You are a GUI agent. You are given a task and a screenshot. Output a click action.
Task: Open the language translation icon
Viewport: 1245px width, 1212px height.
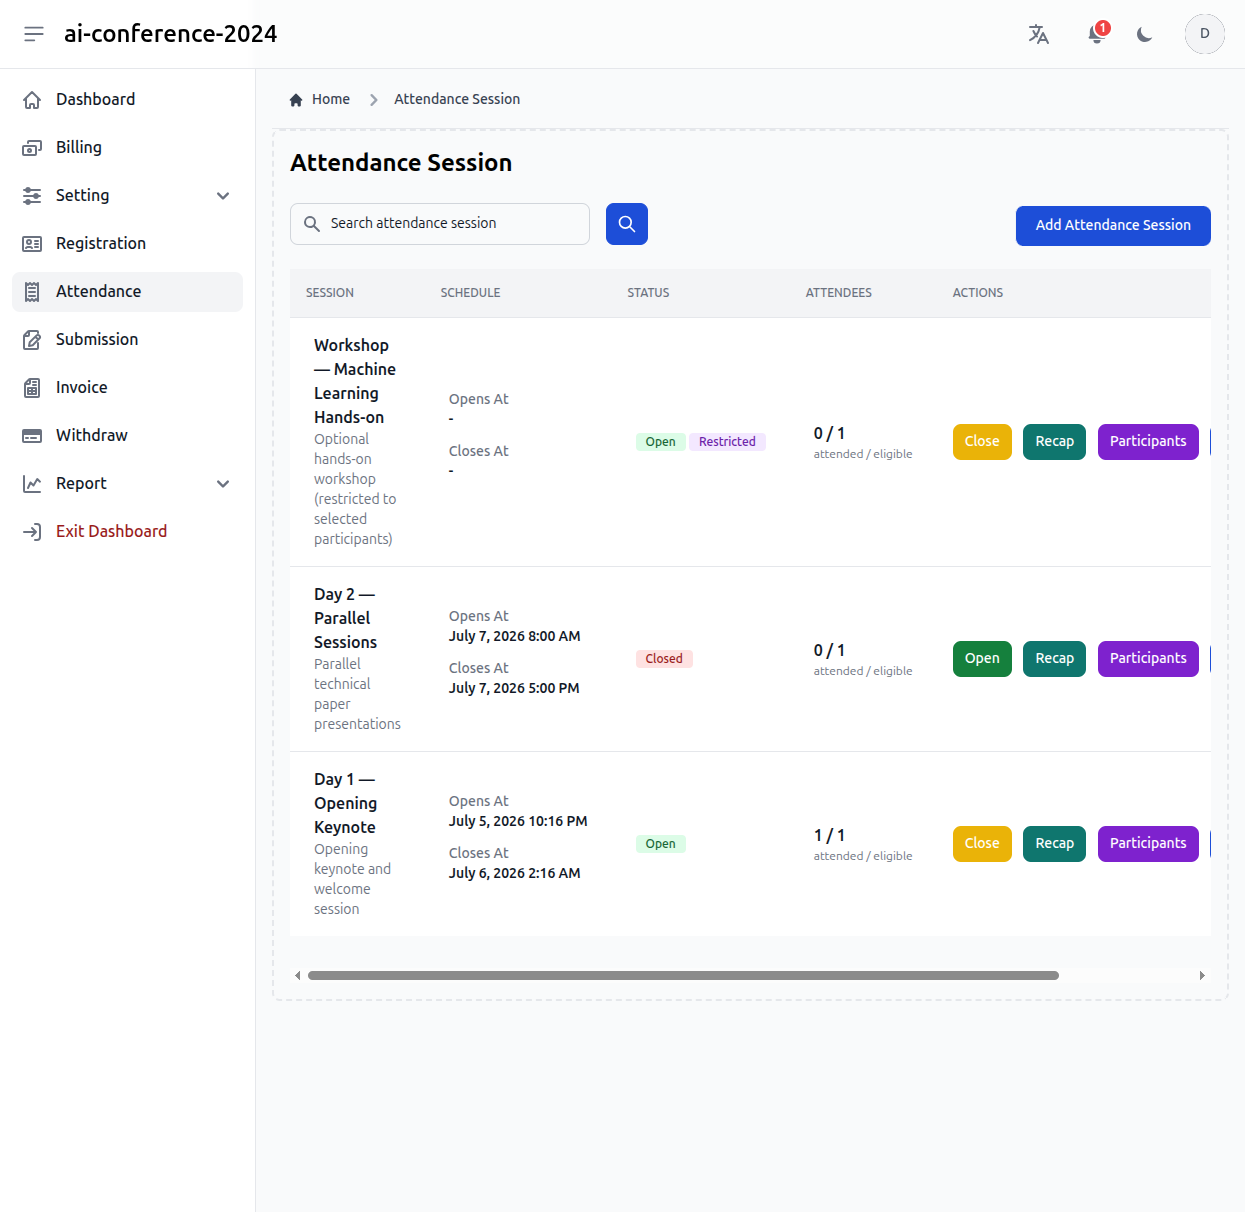tap(1039, 34)
